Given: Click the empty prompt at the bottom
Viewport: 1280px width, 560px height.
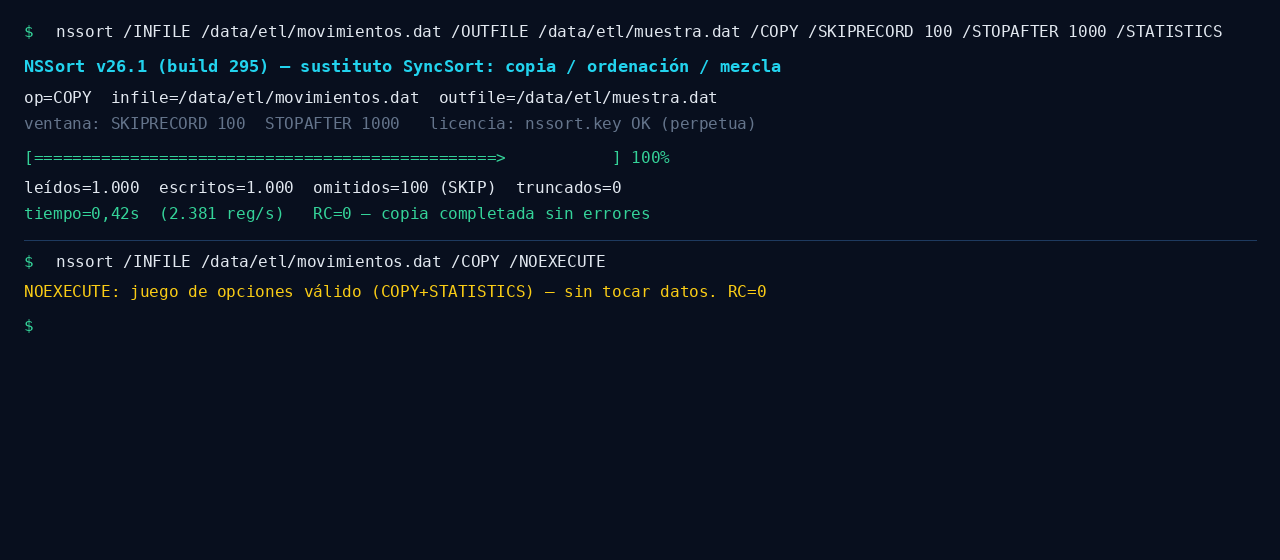Looking at the screenshot, I should click(29, 326).
